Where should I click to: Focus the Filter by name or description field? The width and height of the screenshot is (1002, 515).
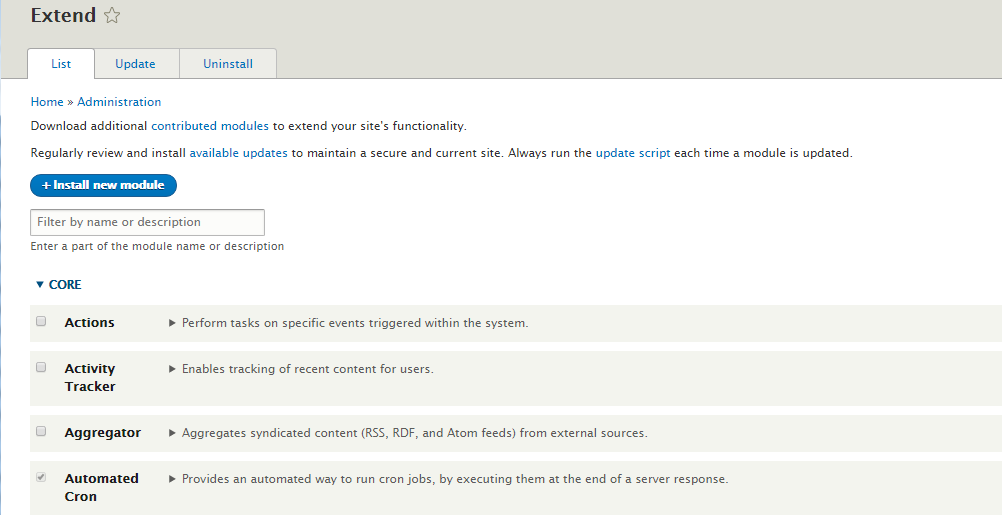(148, 222)
